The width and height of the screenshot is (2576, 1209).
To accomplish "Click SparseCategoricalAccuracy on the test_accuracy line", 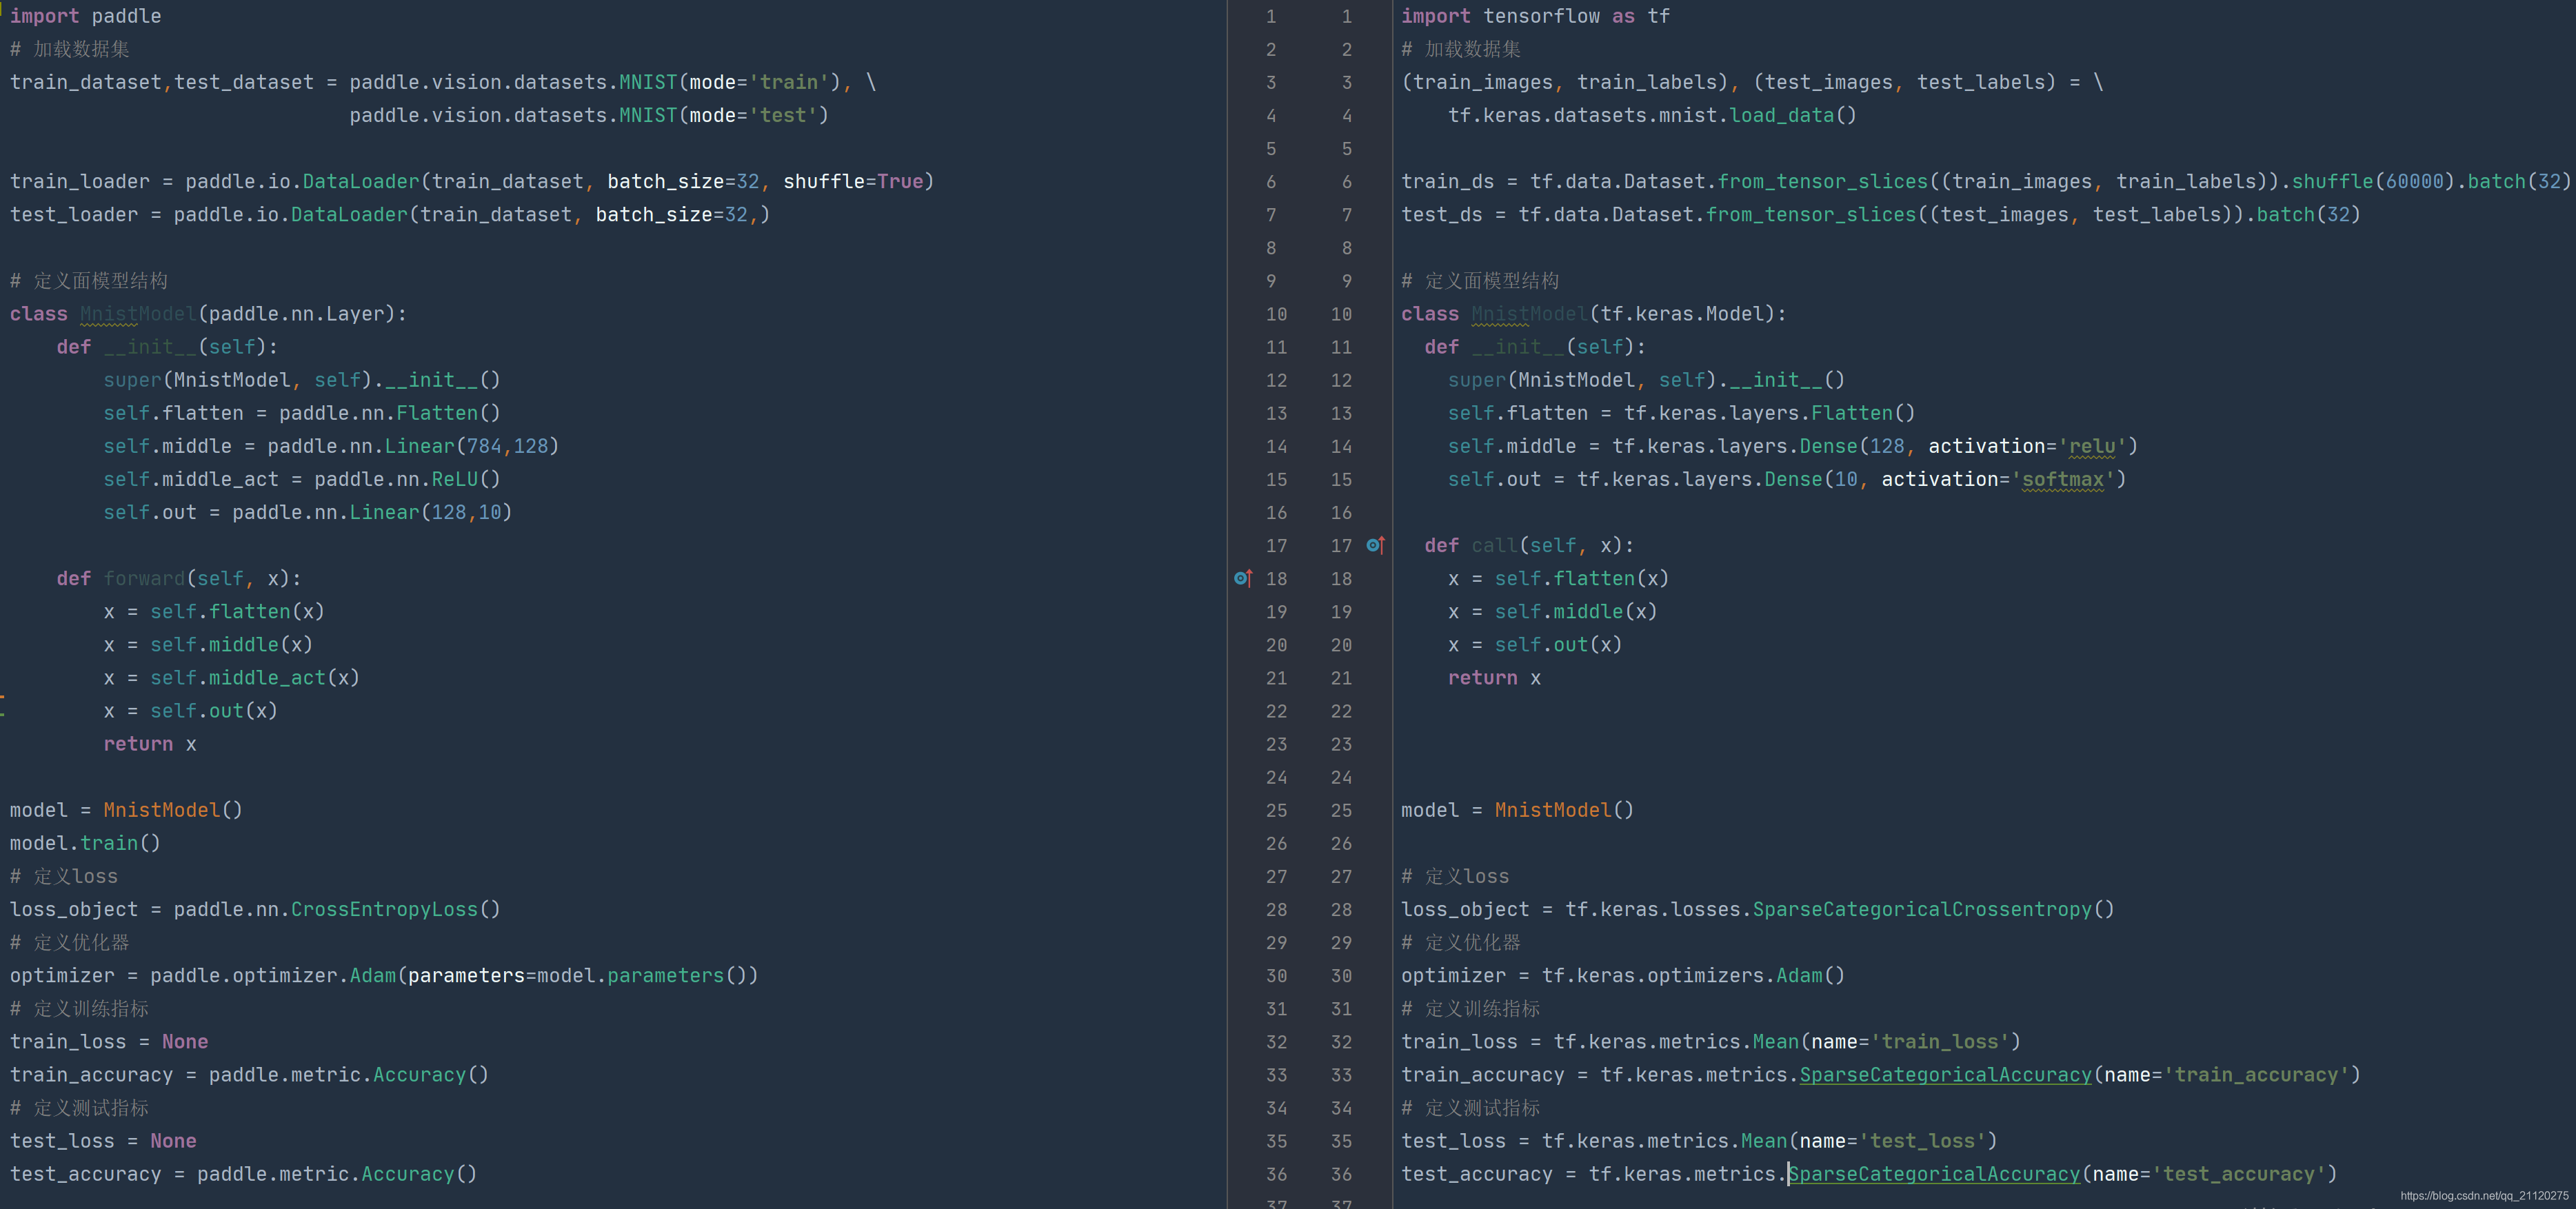I will pyautogui.click(x=1934, y=1174).
